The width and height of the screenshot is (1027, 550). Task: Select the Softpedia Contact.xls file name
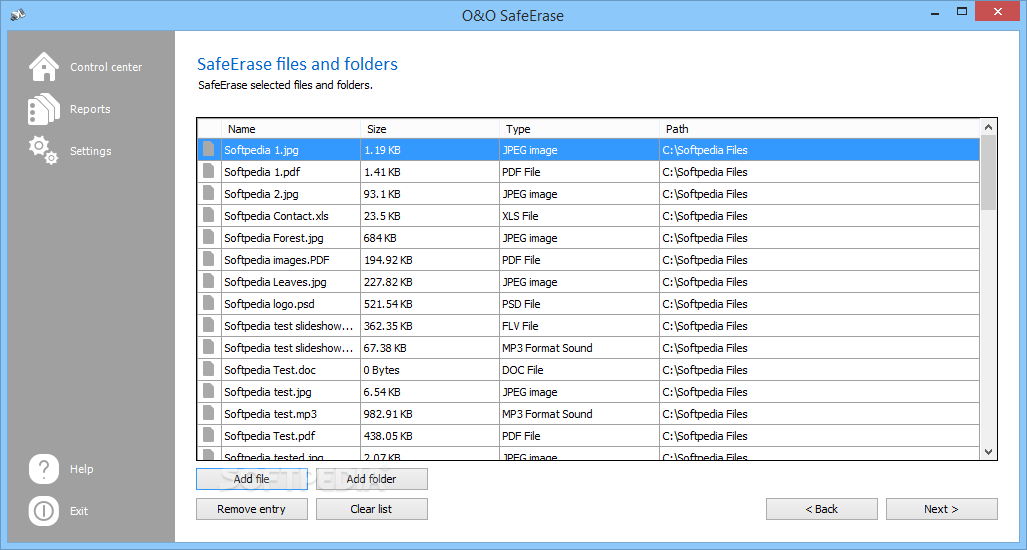click(x=276, y=216)
